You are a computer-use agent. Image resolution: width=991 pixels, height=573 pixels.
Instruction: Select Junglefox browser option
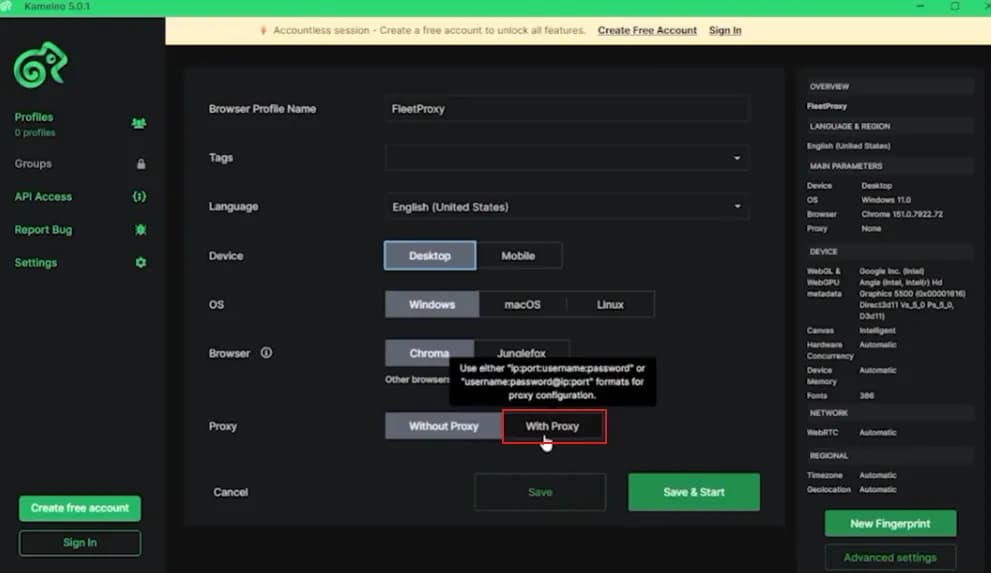coord(521,353)
